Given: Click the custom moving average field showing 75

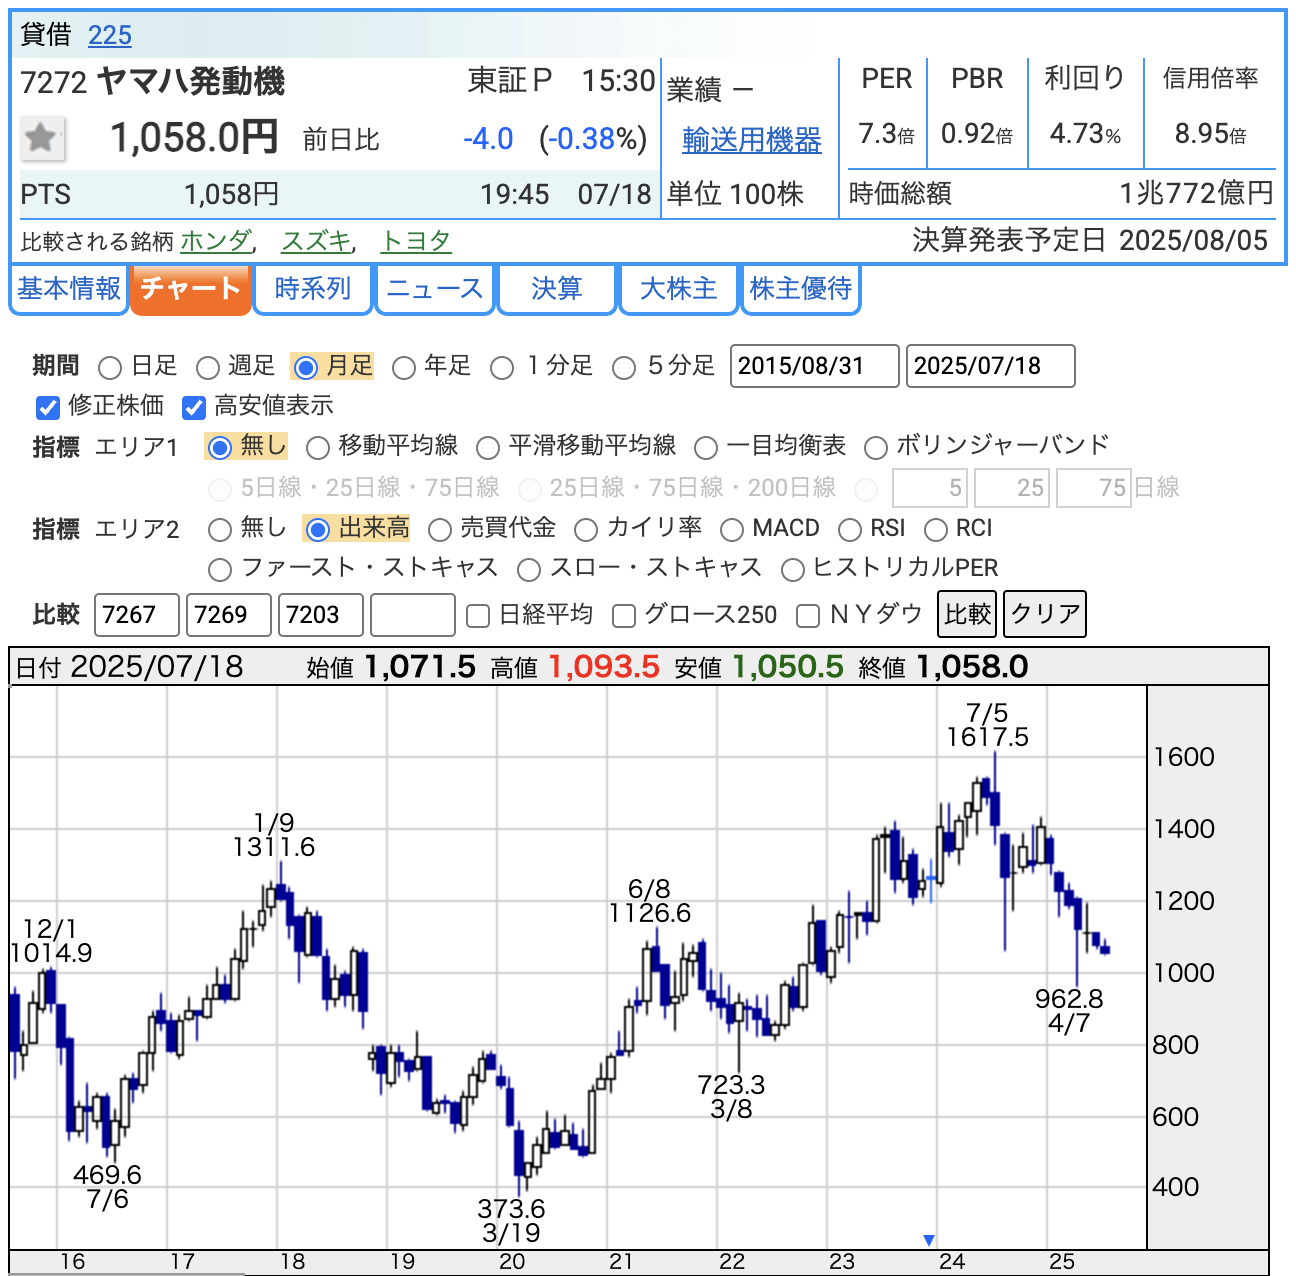Looking at the screenshot, I should [x=1094, y=488].
